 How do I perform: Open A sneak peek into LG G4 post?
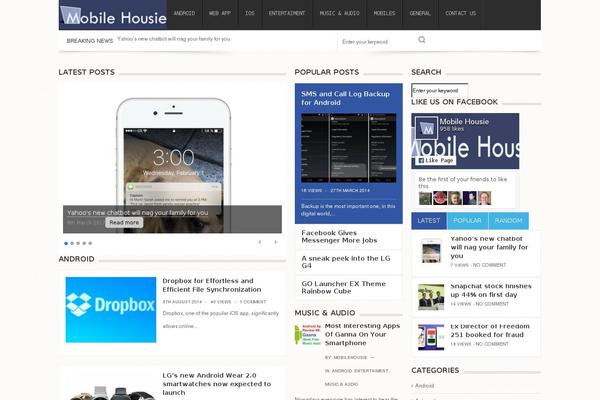pyautogui.click(x=346, y=262)
